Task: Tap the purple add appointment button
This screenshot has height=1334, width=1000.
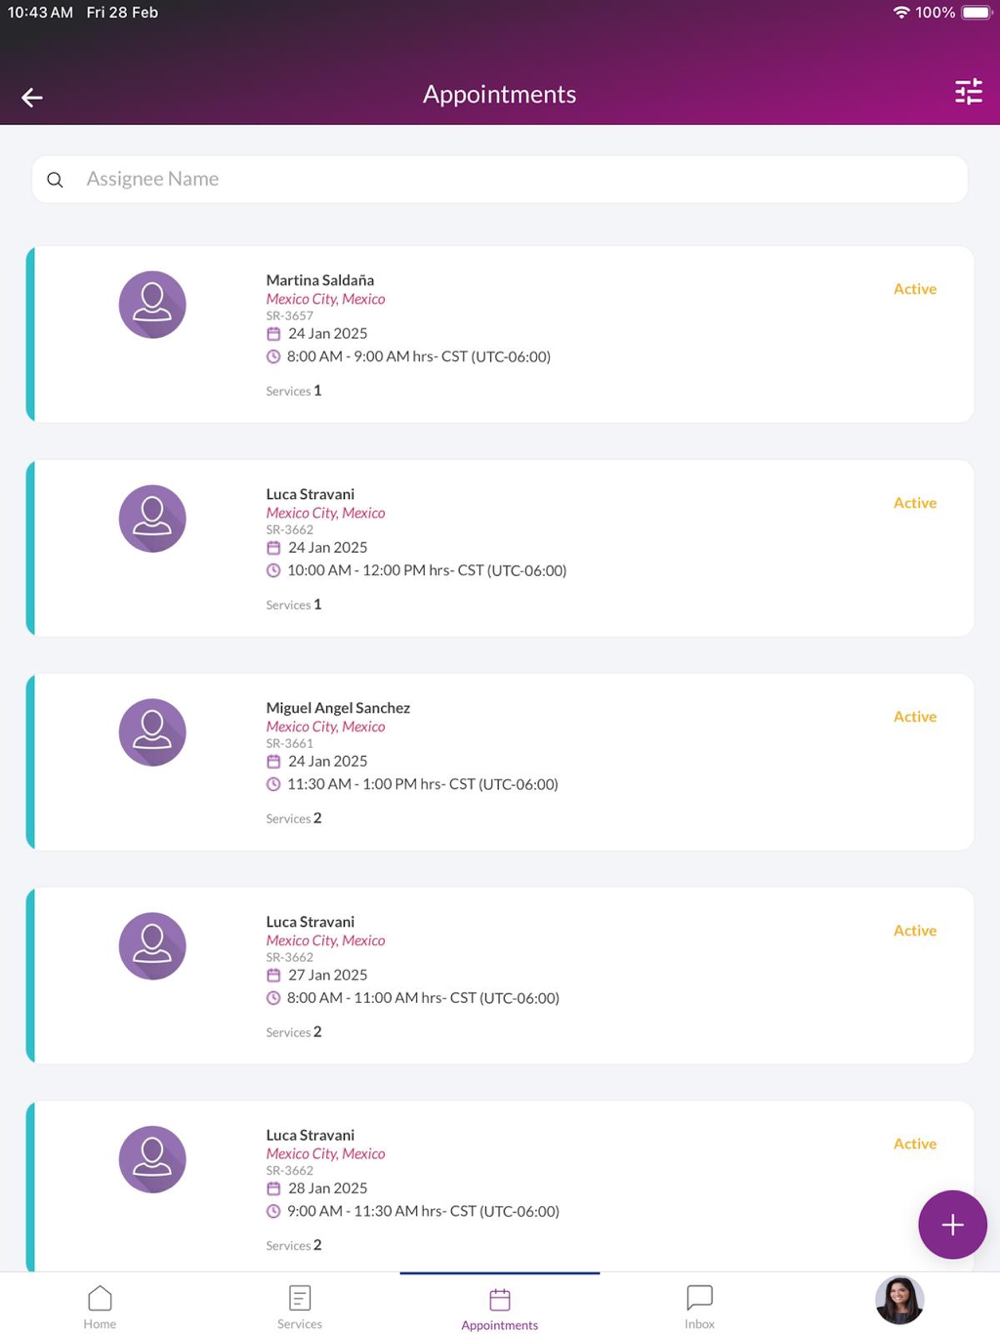Action: point(952,1224)
